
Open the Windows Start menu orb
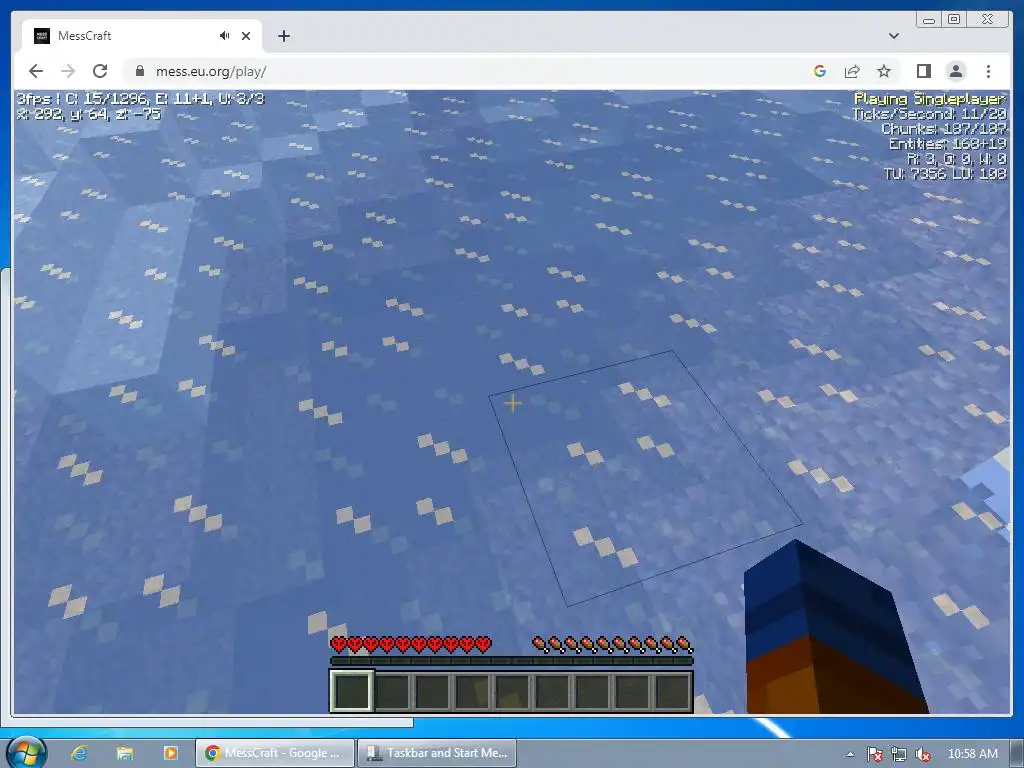26,753
